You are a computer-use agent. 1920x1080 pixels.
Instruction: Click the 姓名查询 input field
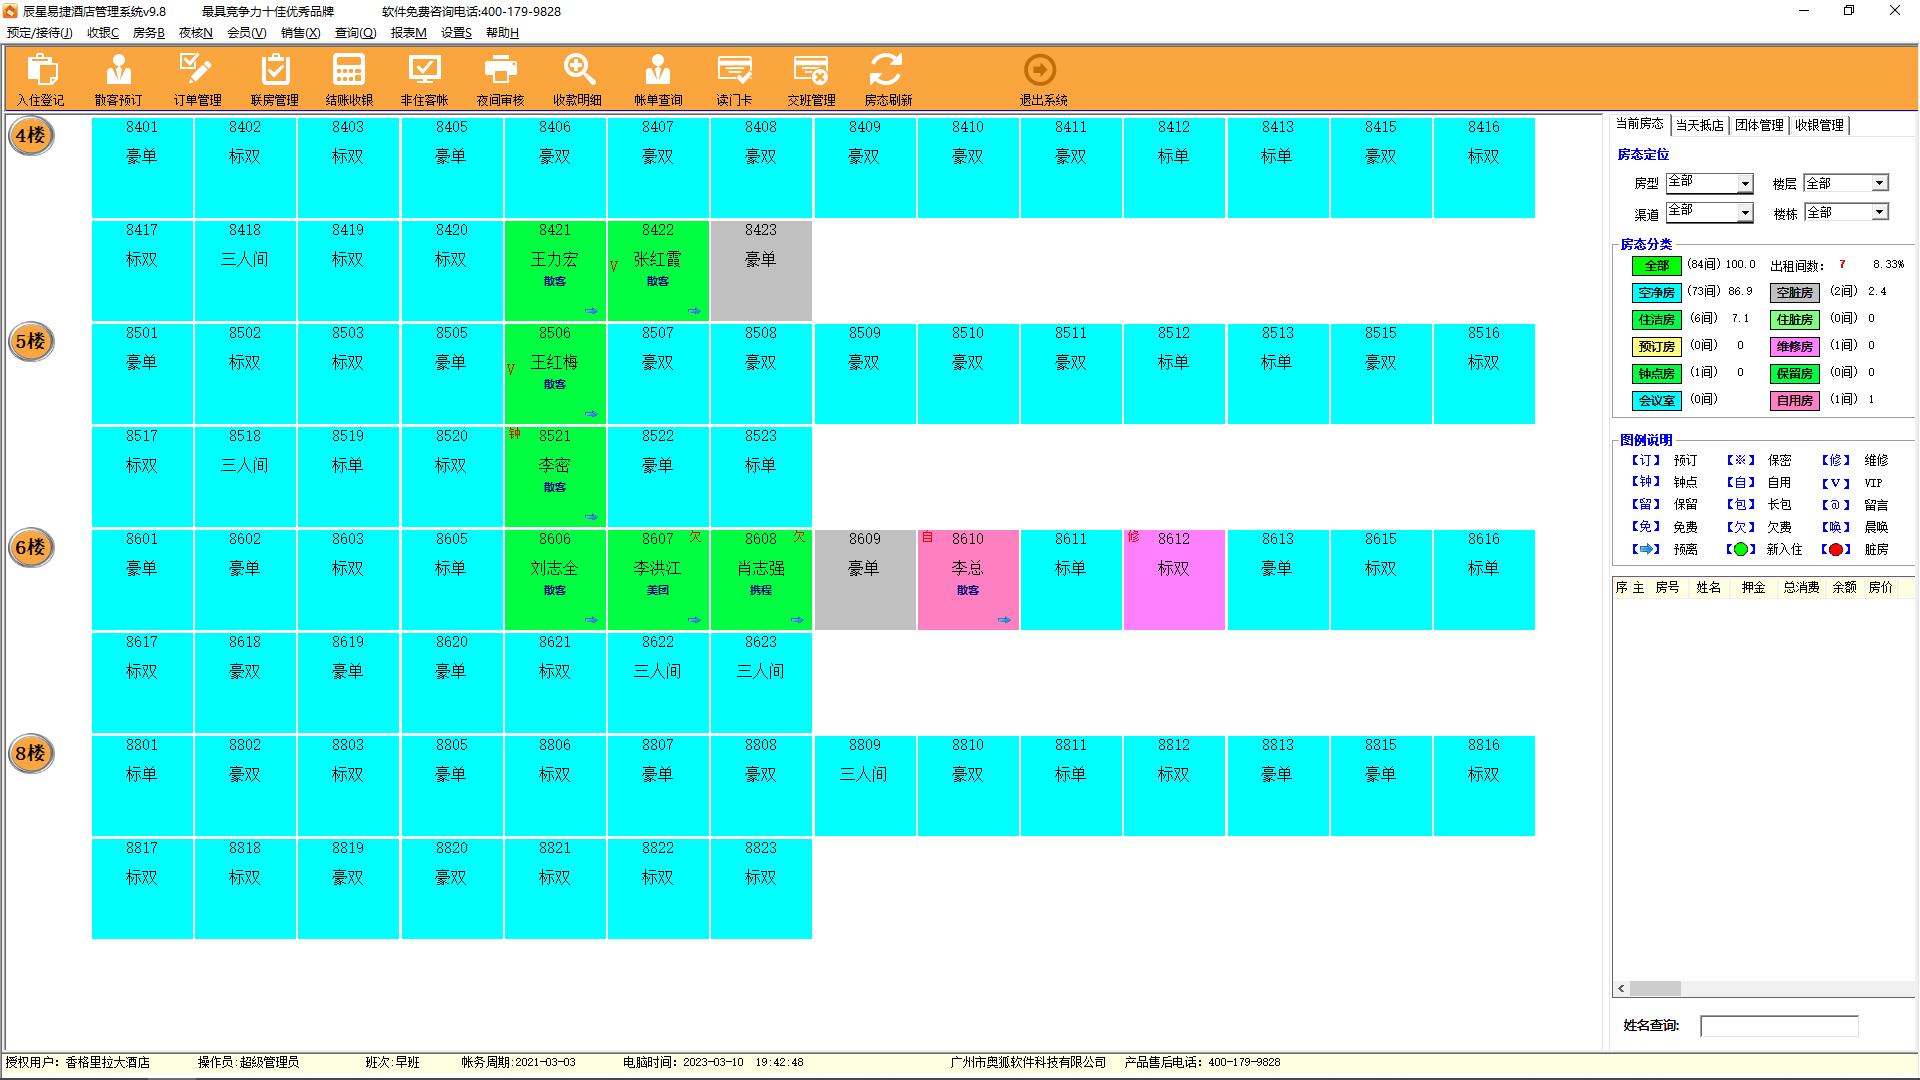tap(1778, 1026)
